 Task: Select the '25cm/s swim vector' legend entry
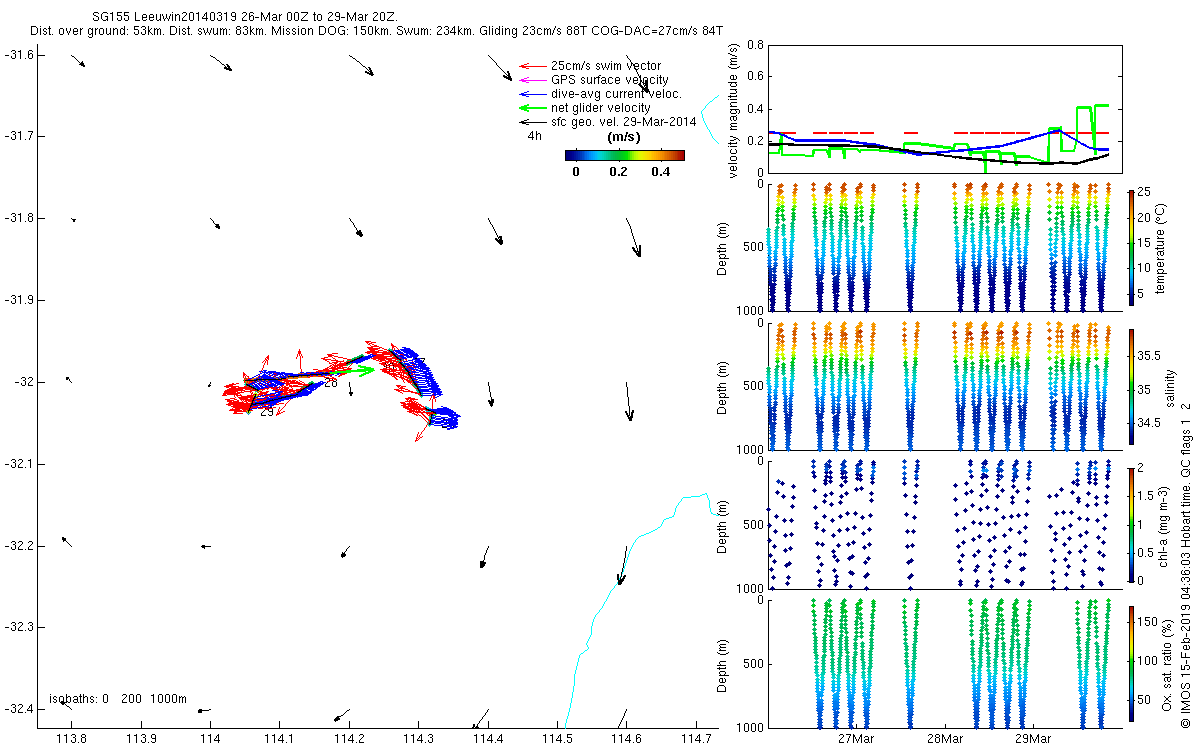[x=606, y=65]
